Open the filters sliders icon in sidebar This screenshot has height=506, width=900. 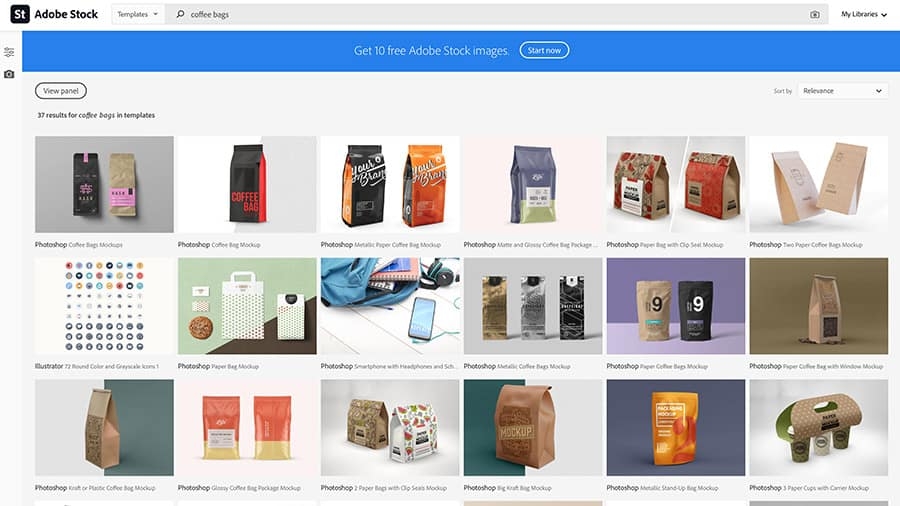(x=9, y=52)
